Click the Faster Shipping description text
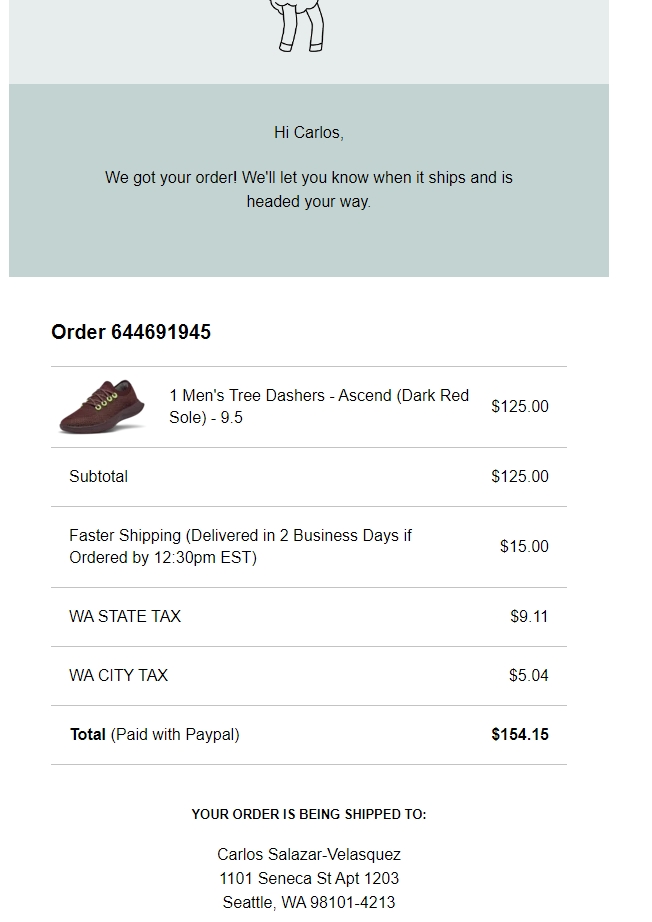The width and height of the screenshot is (652, 922). (240, 546)
